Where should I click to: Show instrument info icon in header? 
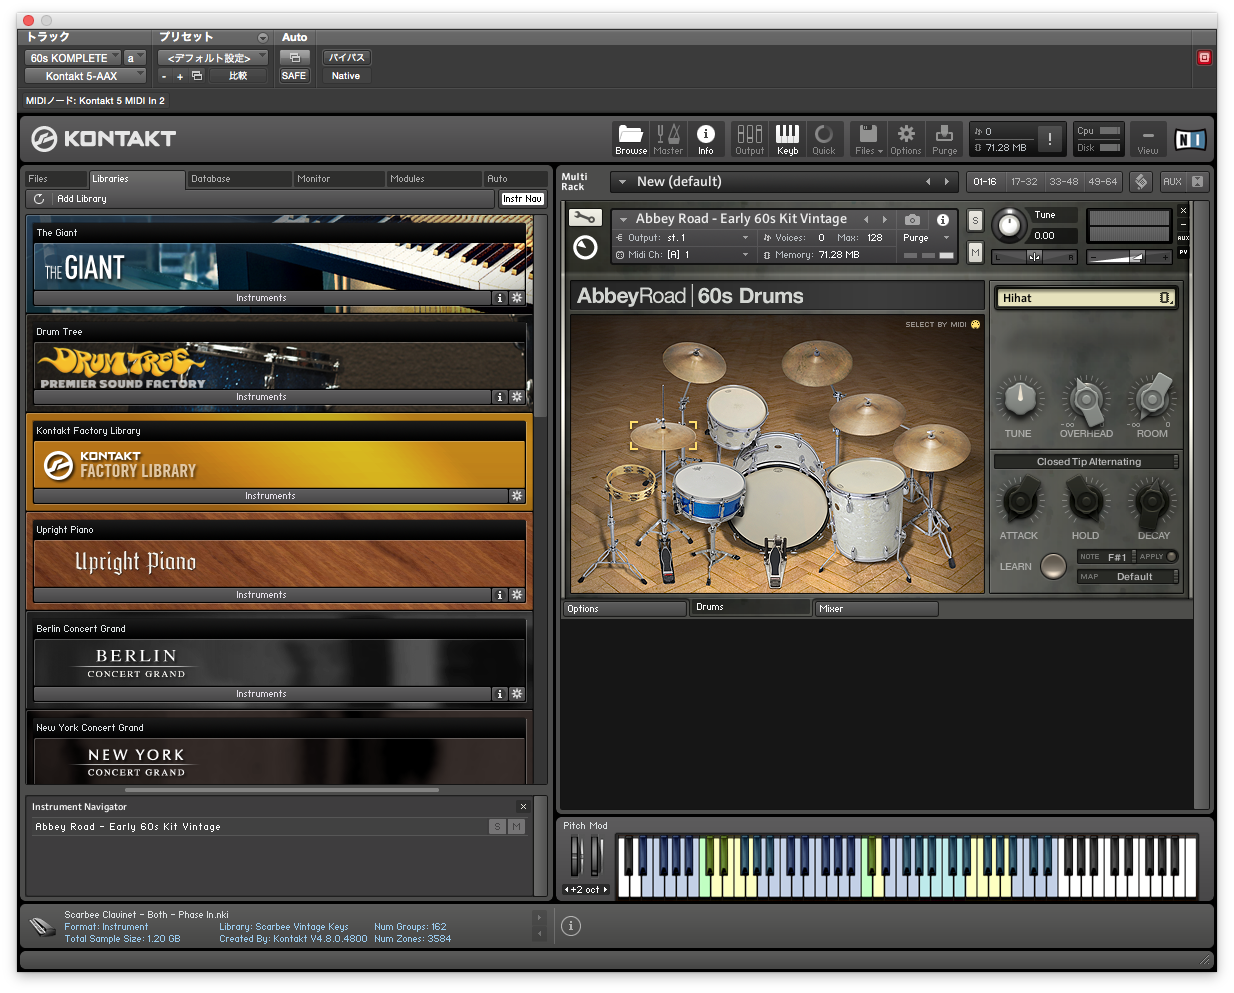tap(943, 219)
